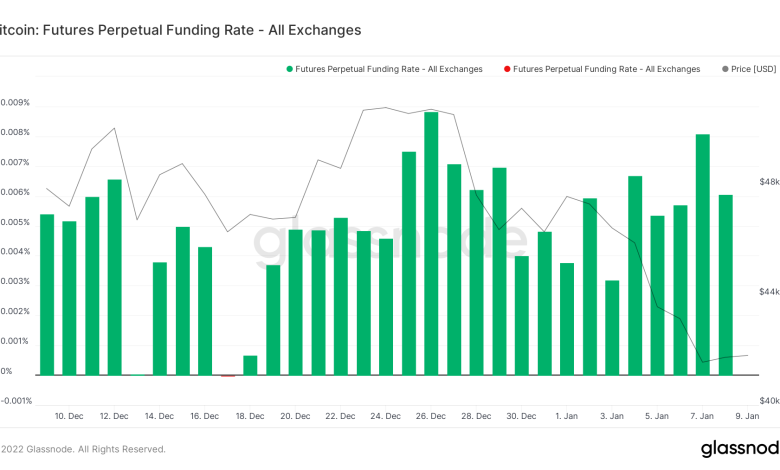
Task: Click the 24 Dec date label on x-axis
Action: [x=385, y=414]
